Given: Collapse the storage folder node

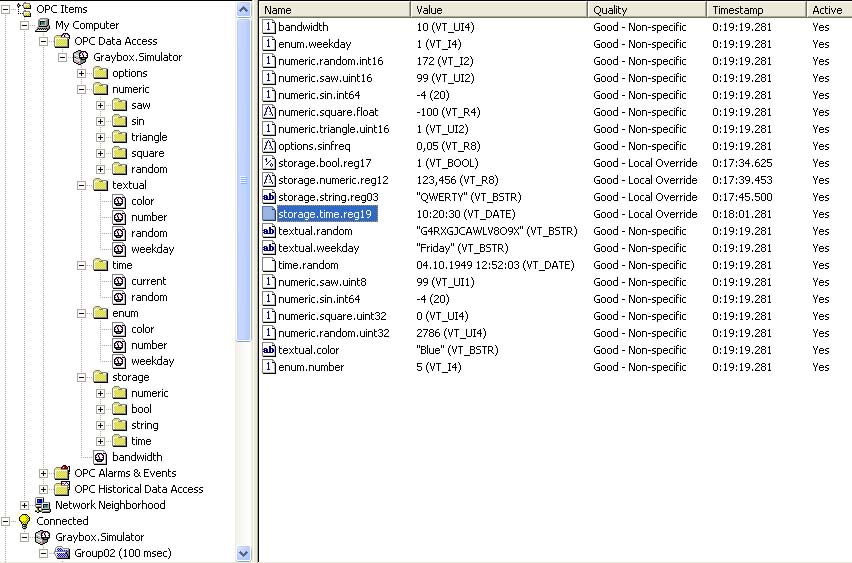Looking at the screenshot, I should click(81, 377).
